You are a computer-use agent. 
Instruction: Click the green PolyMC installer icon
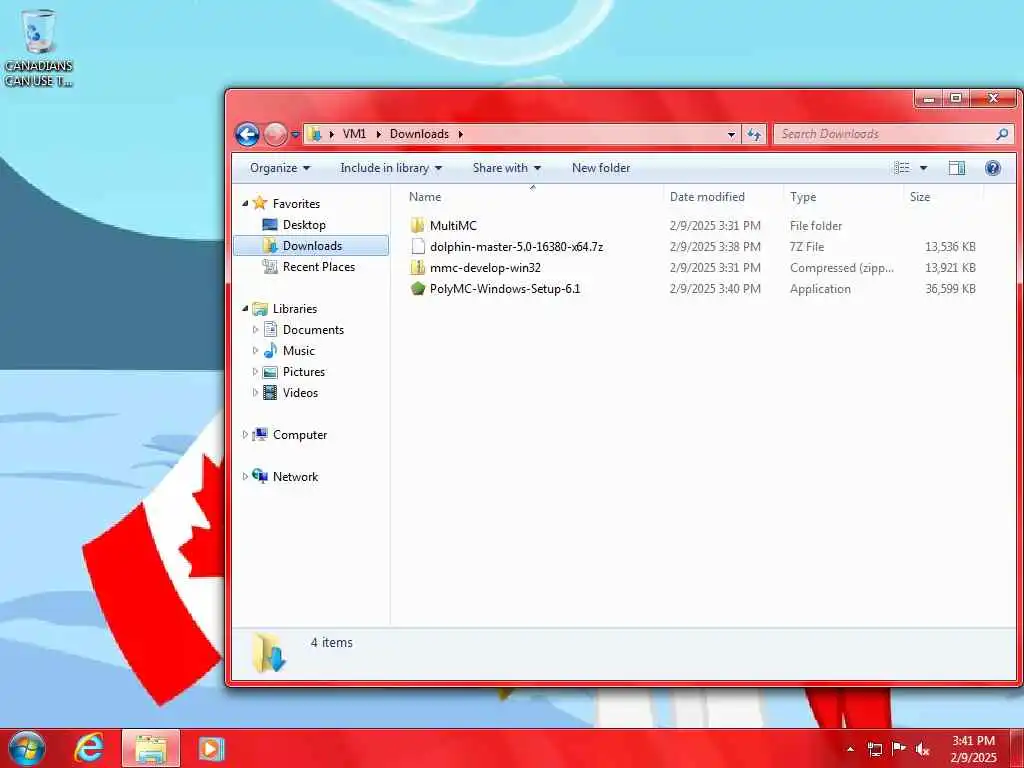[418, 288]
